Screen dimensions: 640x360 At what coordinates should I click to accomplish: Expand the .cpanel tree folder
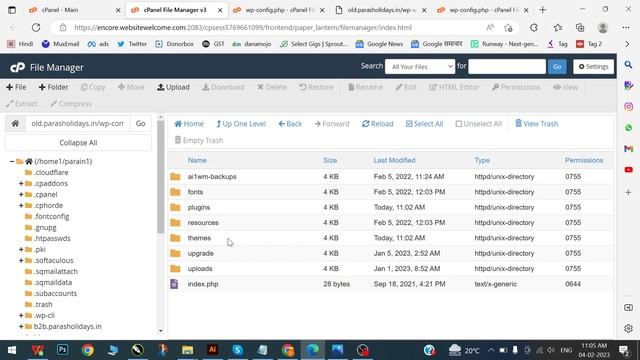click(21, 195)
